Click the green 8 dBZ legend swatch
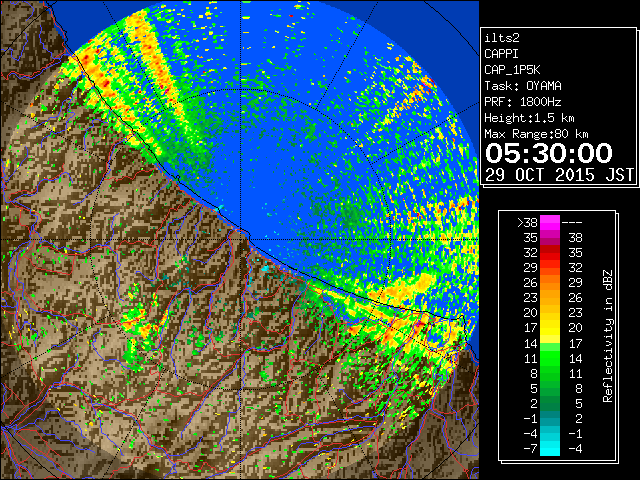The width and height of the screenshot is (640, 480). pyautogui.click(x=550, y=373)
